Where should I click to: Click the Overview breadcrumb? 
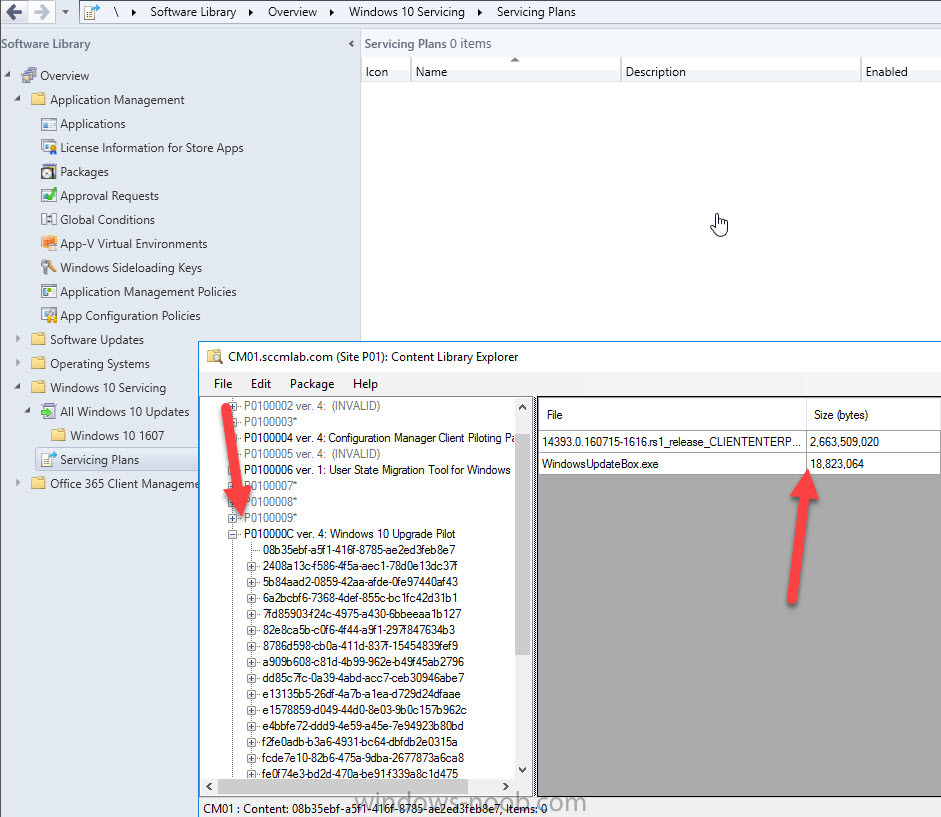tap(292, 12)
